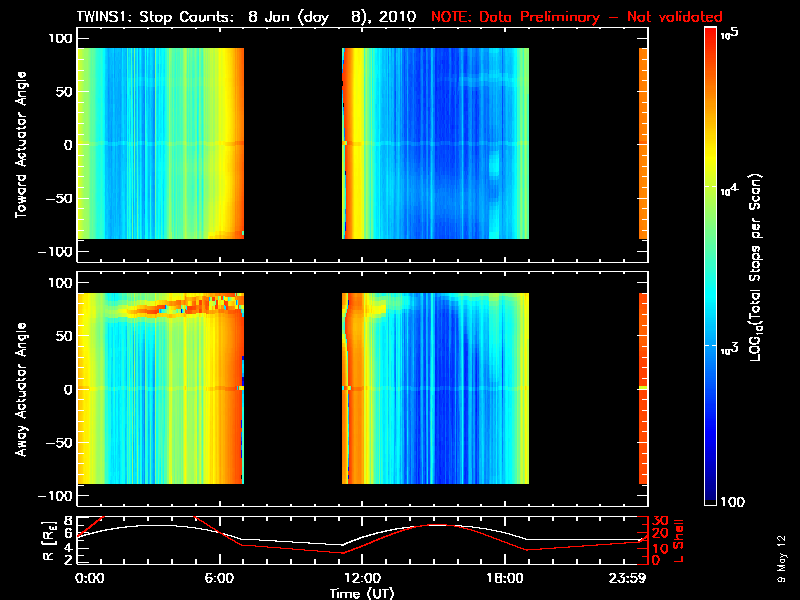Click the "6:00" time axis label
Viewport: 800px width, 600px height.
click(x=219, y=578)
